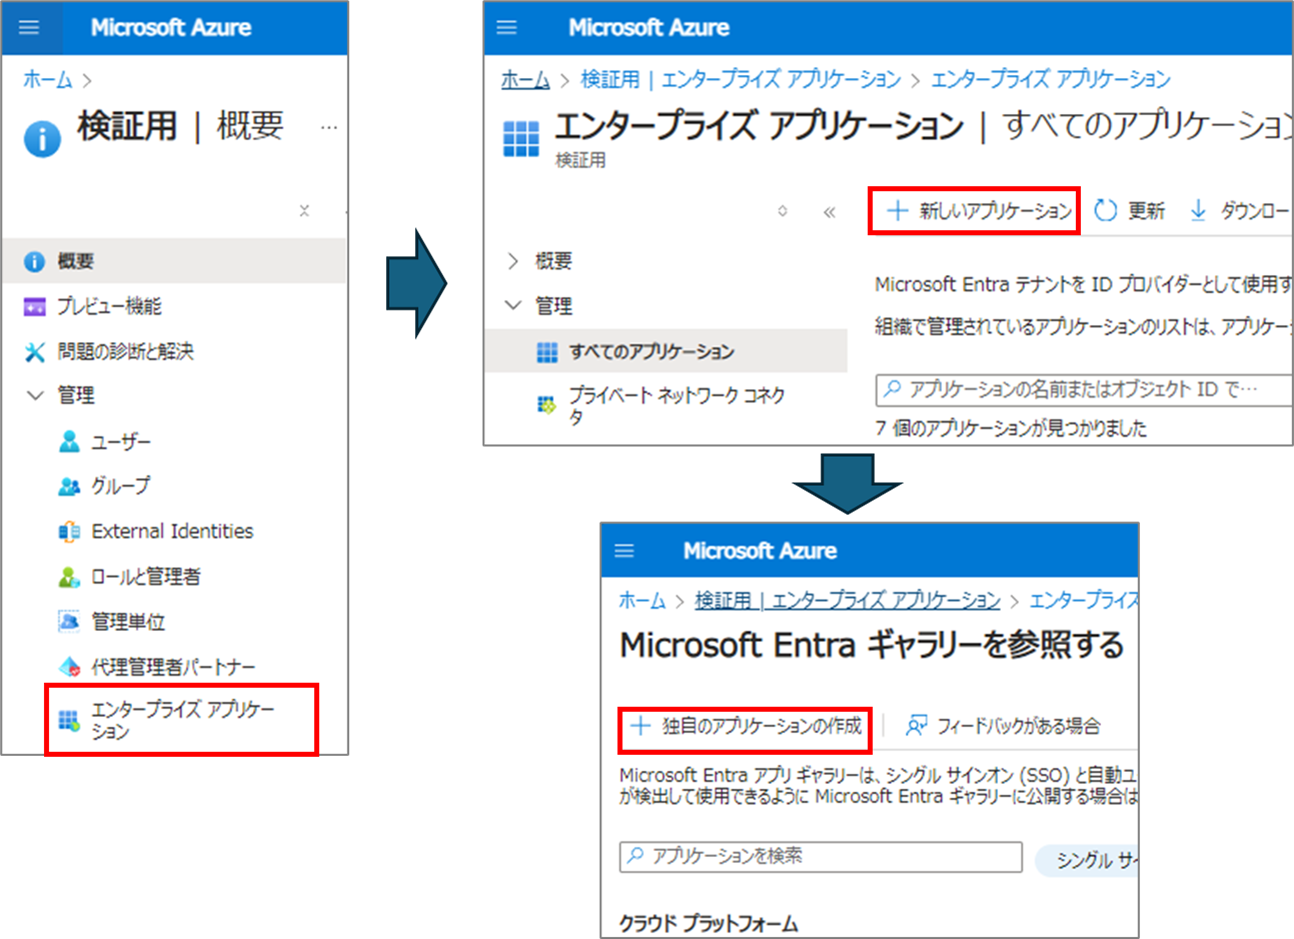Click the 管理単位 icon
1294x939 pixels.
coord(69,622)
